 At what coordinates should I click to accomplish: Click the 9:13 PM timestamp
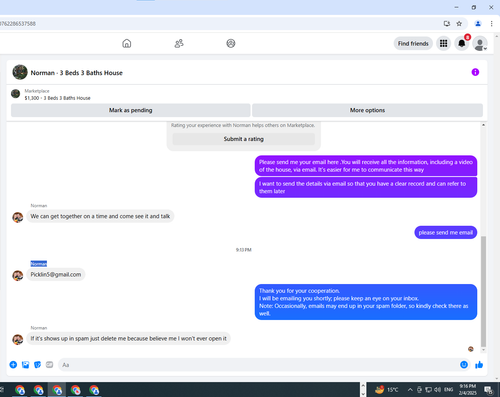pos(244,250)
